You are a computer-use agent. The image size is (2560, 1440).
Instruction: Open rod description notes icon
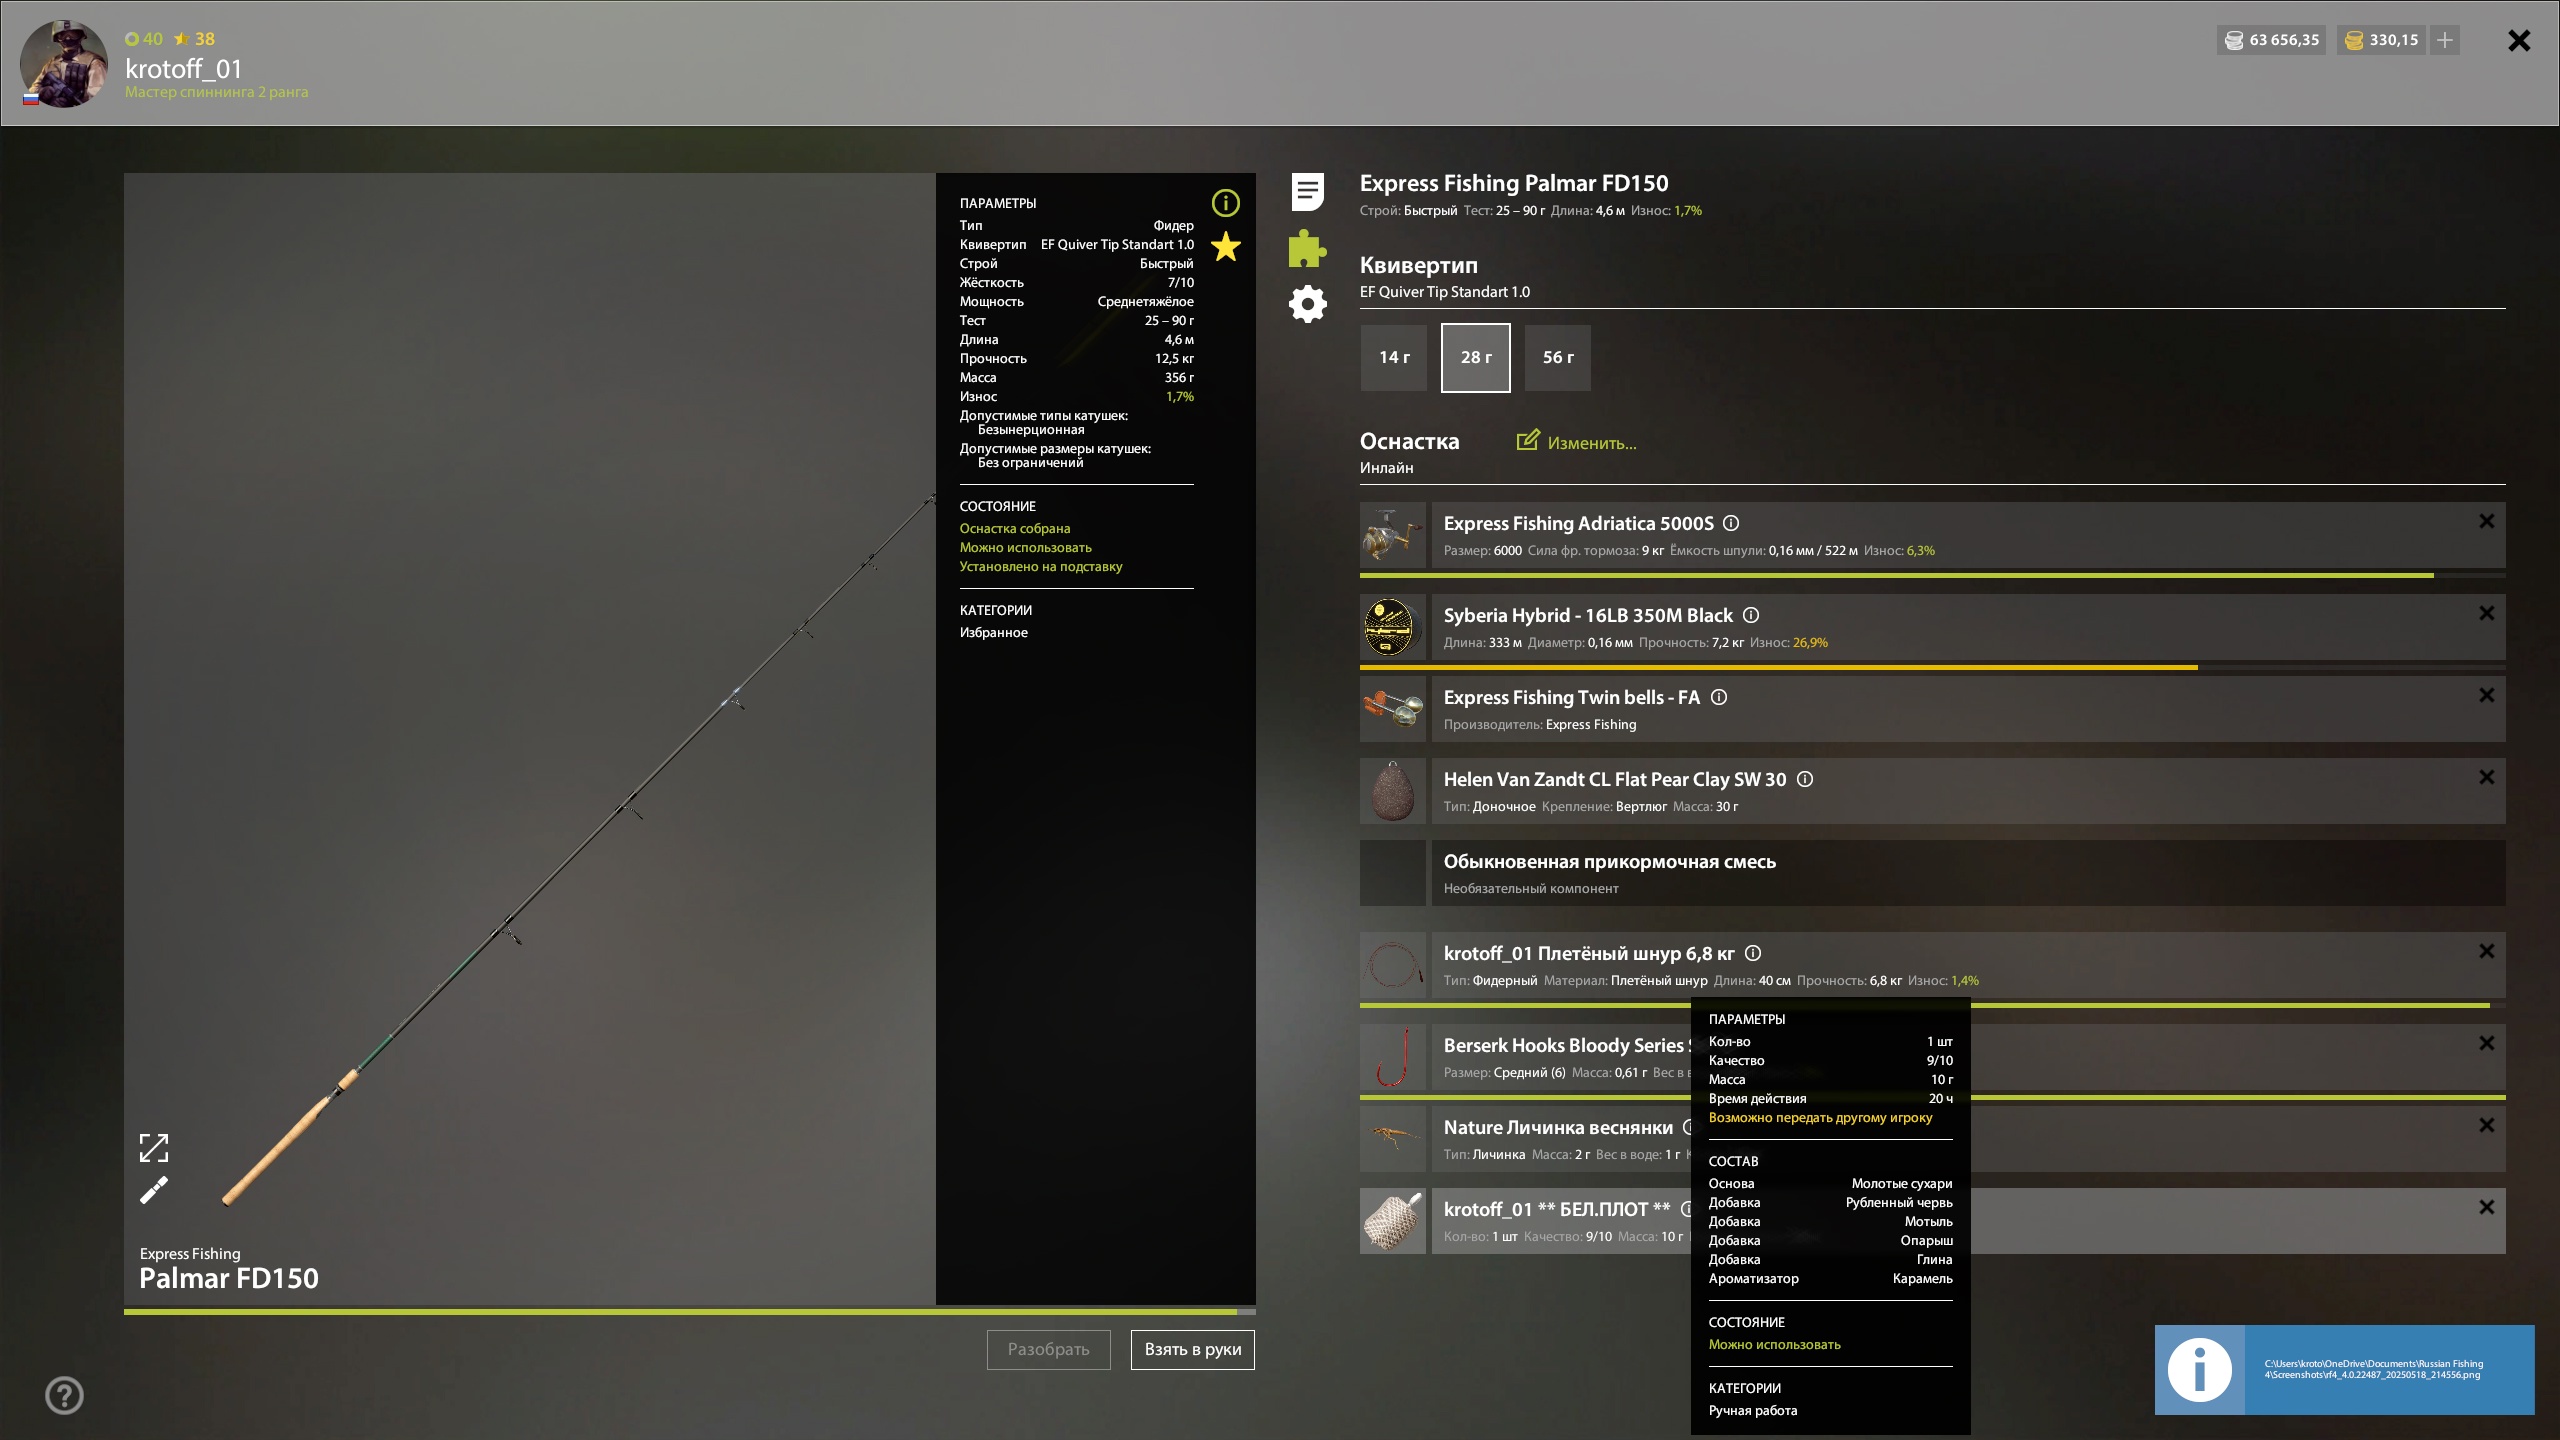point(1307,191)
